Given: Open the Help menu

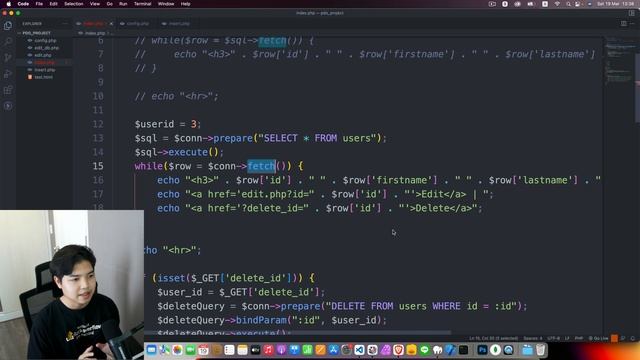Looking at the screenshot, I should click(185, 4).
